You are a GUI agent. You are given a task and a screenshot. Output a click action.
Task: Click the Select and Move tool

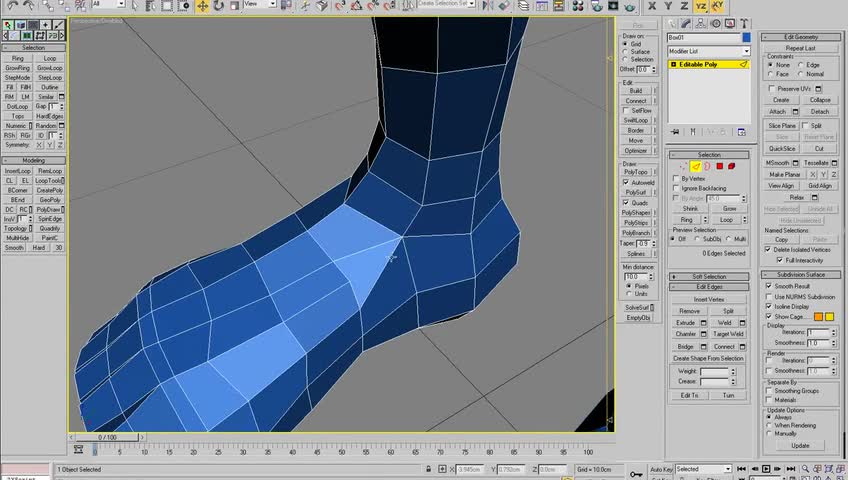pyautogui.click(x=203, y=6)
